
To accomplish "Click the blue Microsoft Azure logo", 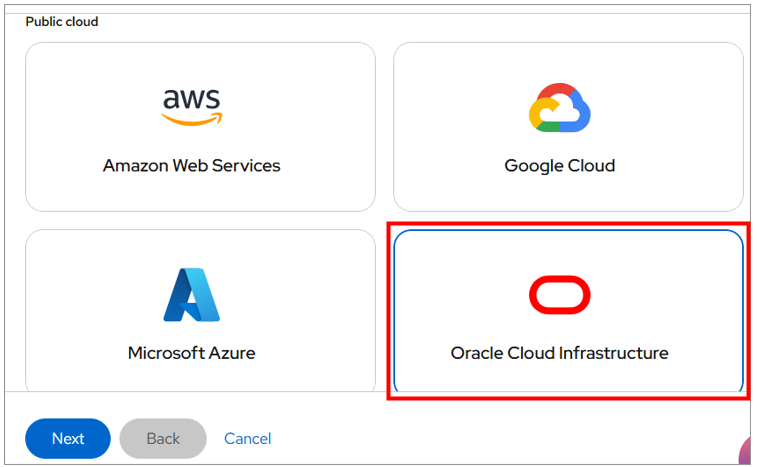I will (191, 295).
